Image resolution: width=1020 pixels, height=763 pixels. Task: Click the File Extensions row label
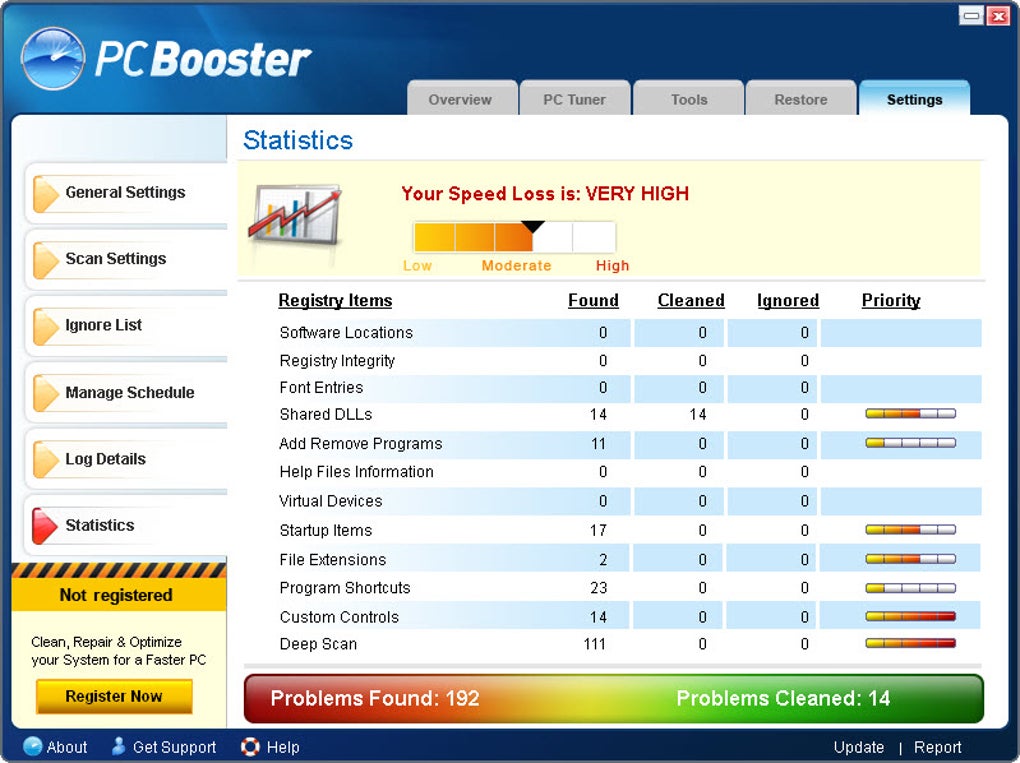(333, 559)
